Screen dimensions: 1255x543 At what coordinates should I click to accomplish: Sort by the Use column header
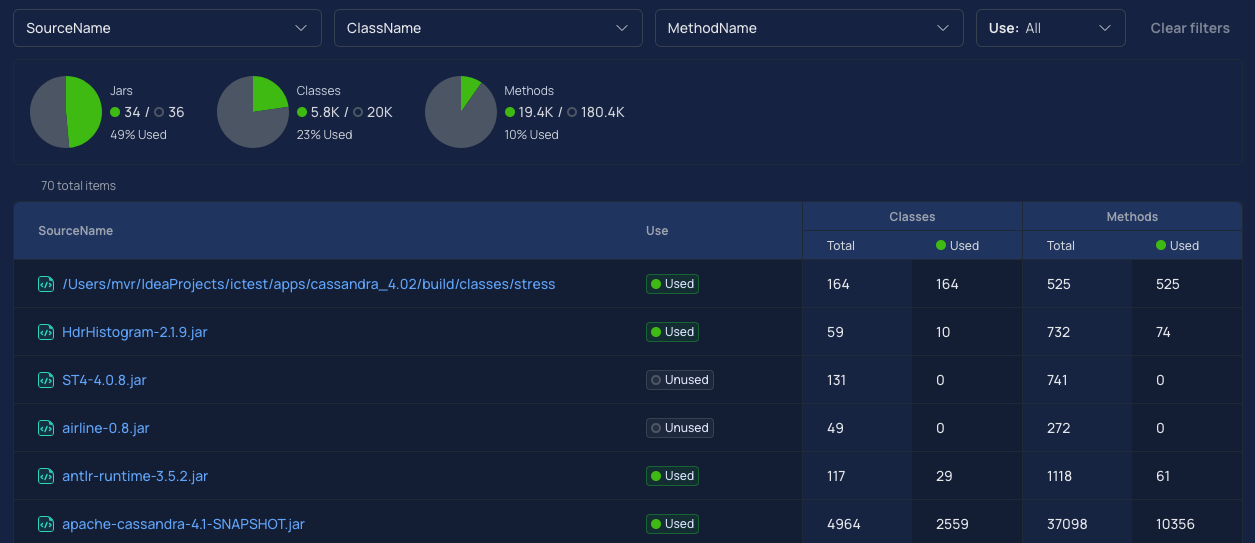pyautogui.click(x=657, y=231)
